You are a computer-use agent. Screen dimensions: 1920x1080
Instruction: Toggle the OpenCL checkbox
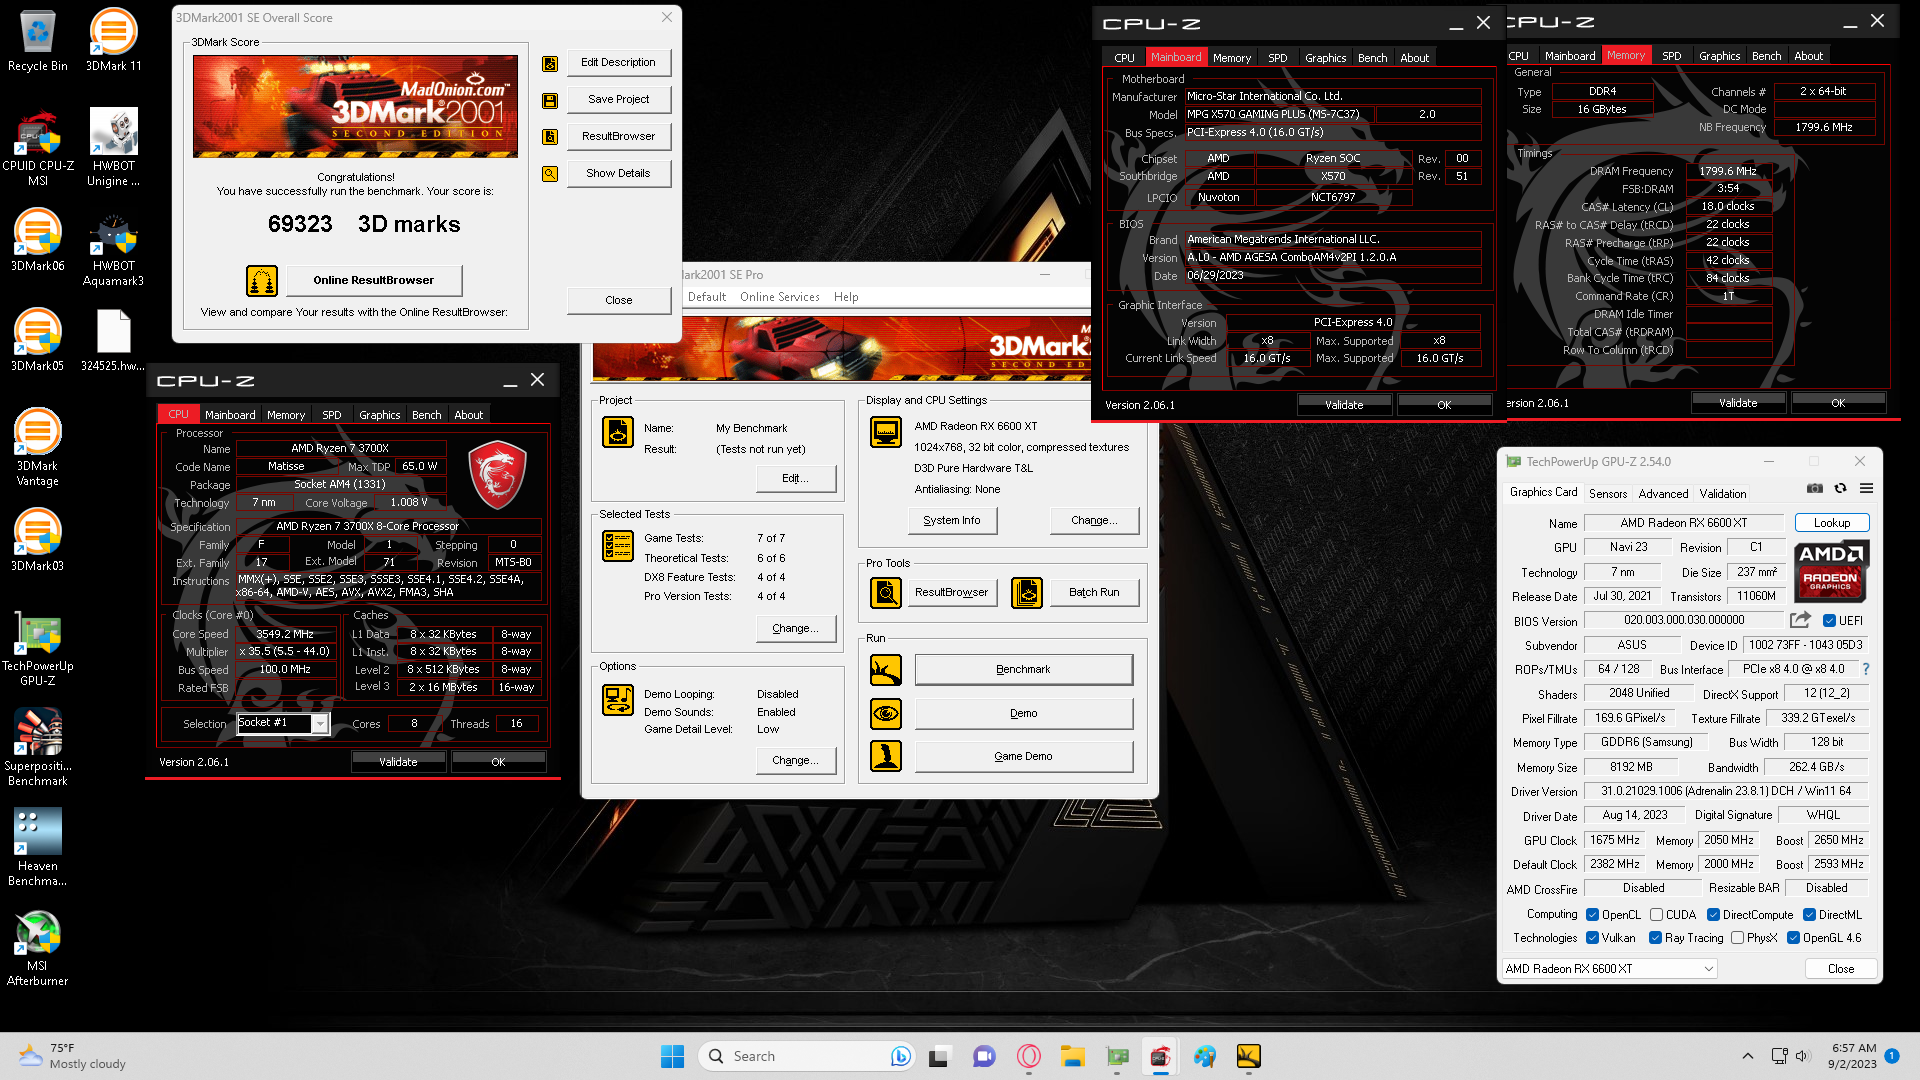tap(1592, 915)
